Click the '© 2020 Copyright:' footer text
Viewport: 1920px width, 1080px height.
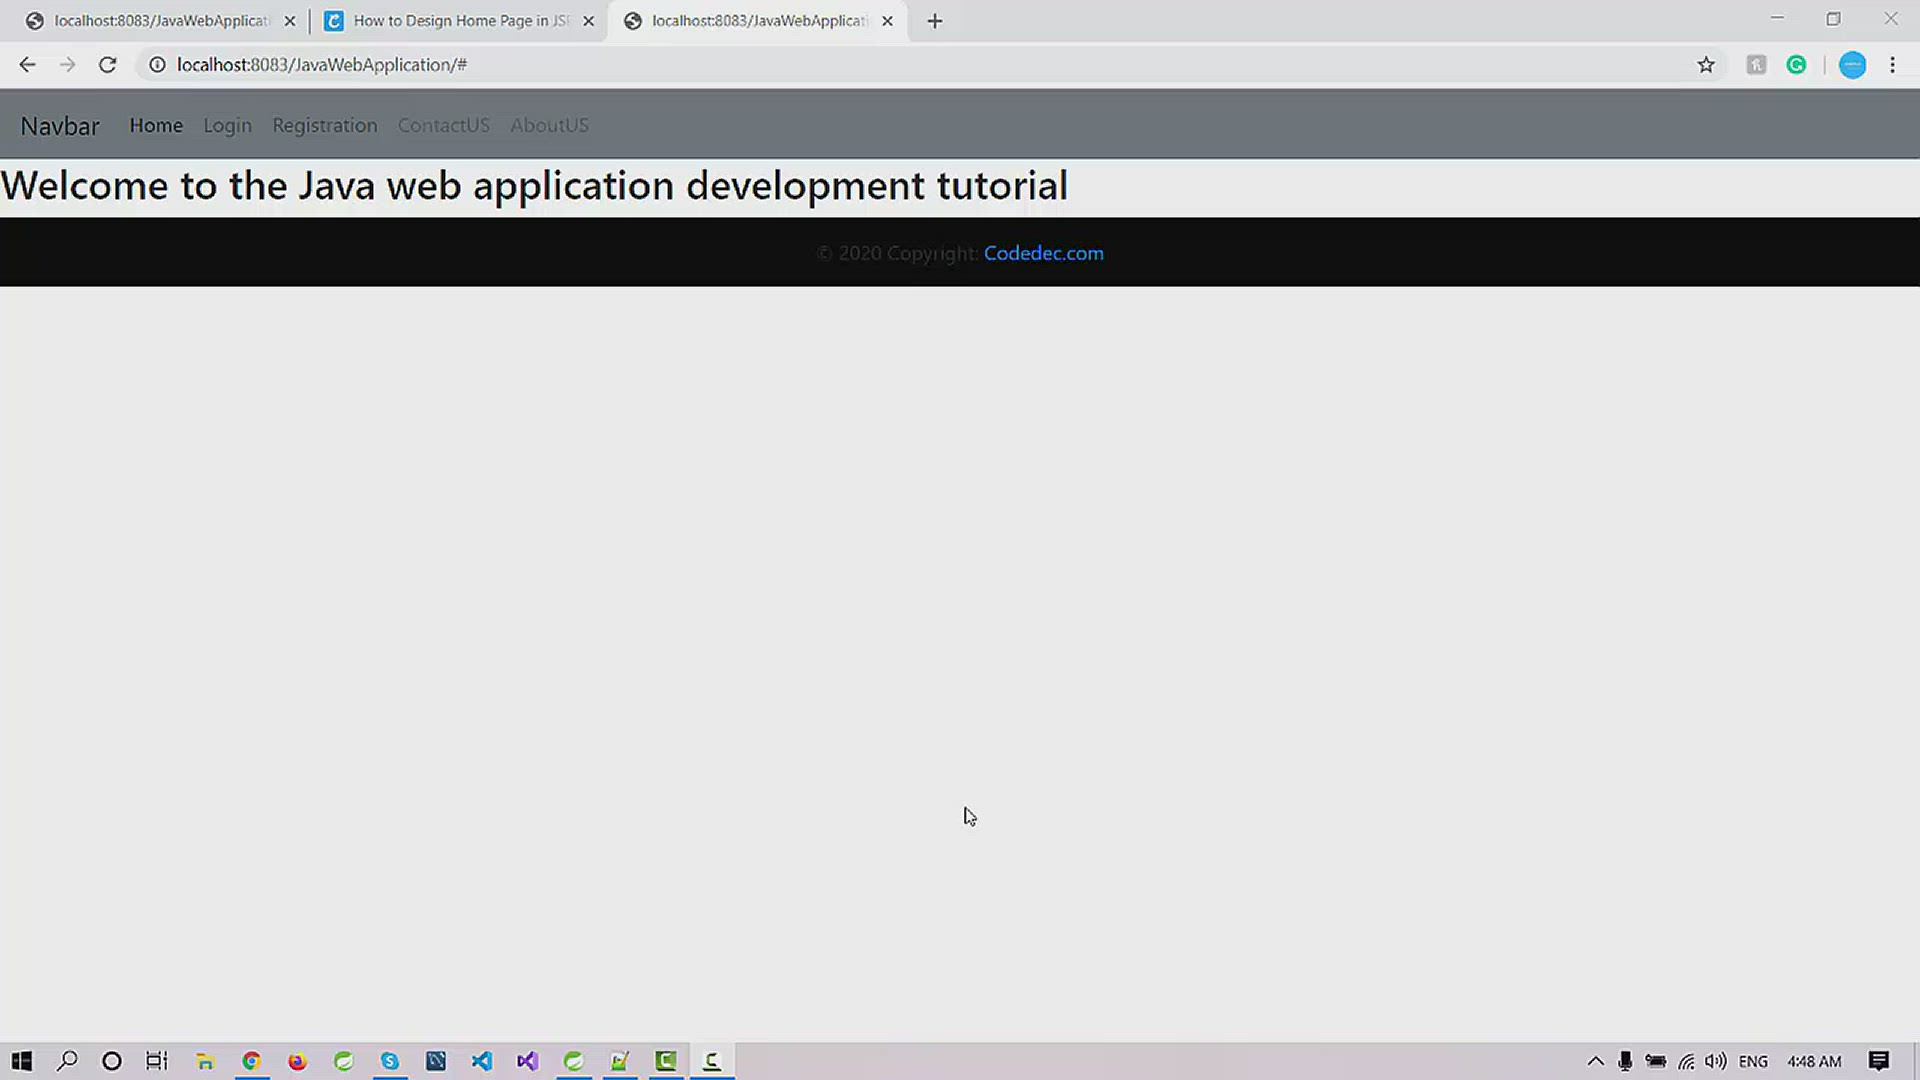pyautogui.click(x=897, y=254)
